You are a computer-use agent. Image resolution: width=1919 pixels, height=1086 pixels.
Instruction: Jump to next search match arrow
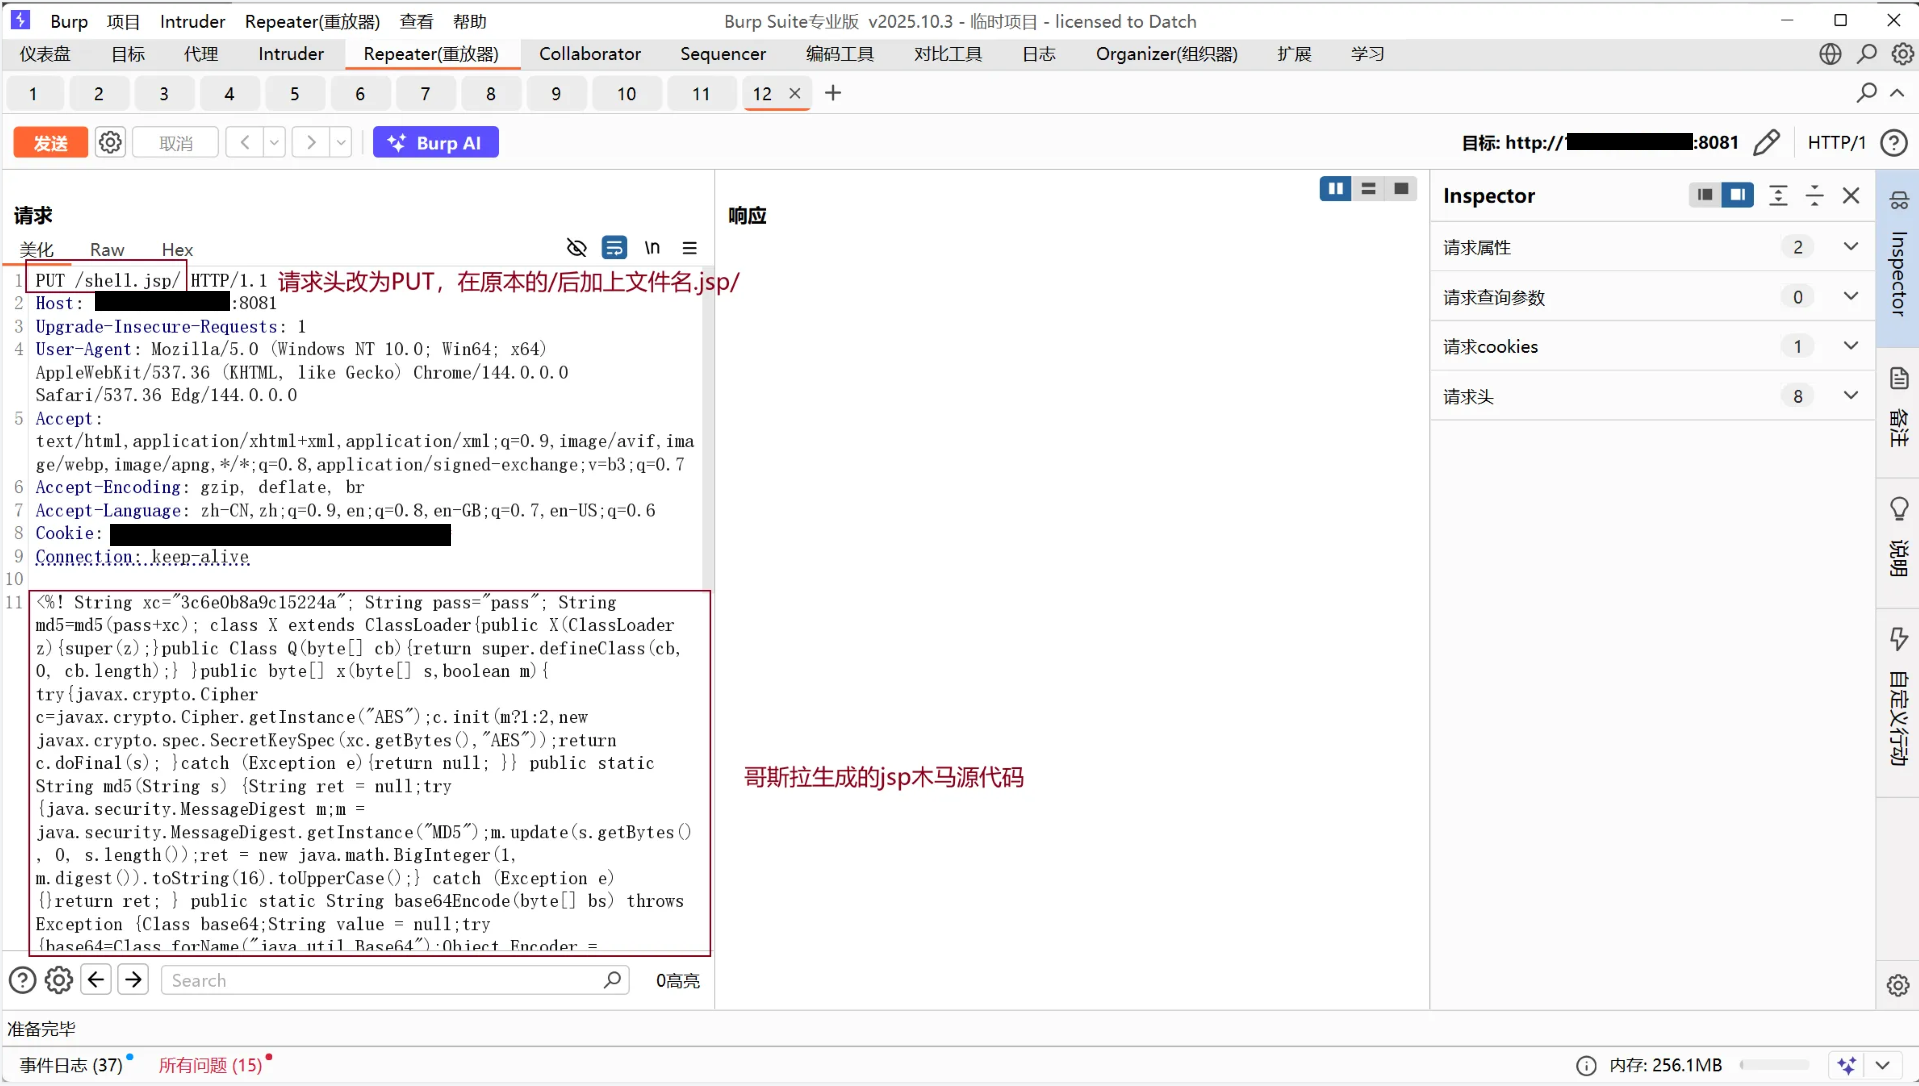tap(133, 980)
